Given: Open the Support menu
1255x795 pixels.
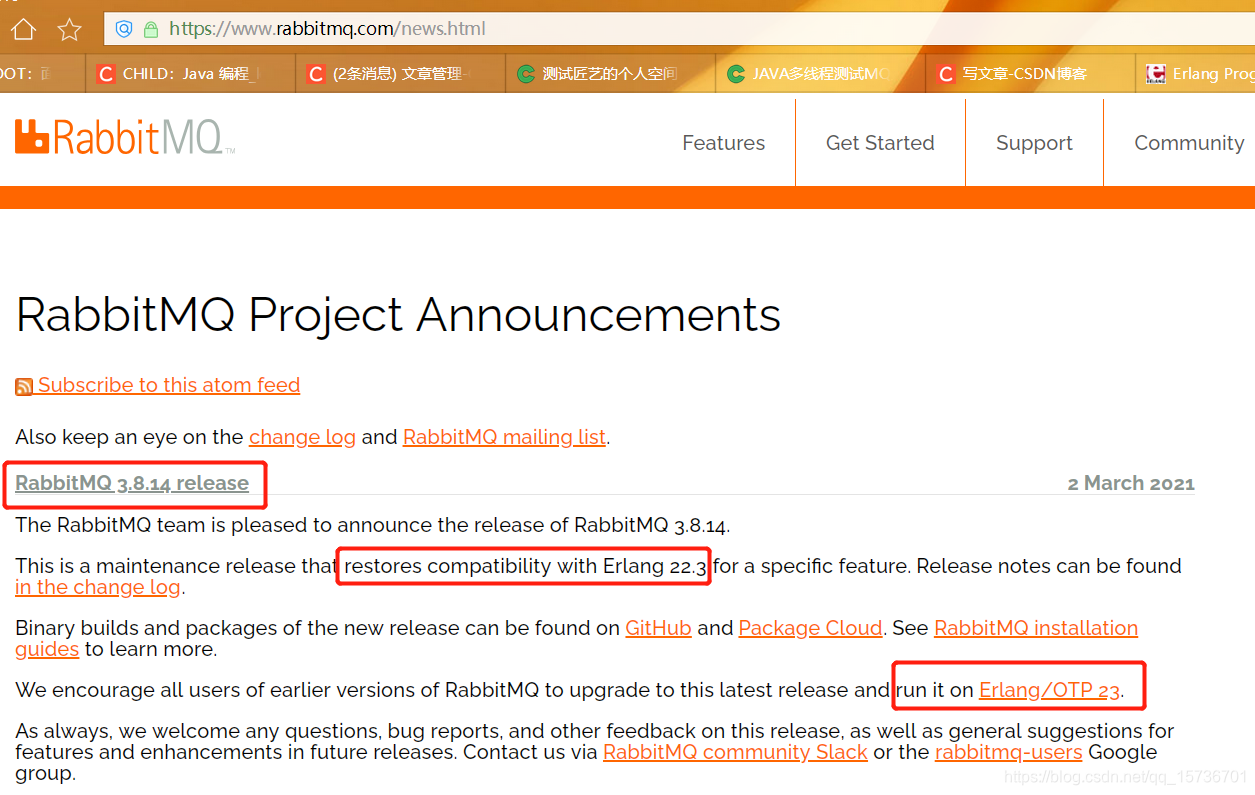Looking at the screenshot, I should (1034, 143).
